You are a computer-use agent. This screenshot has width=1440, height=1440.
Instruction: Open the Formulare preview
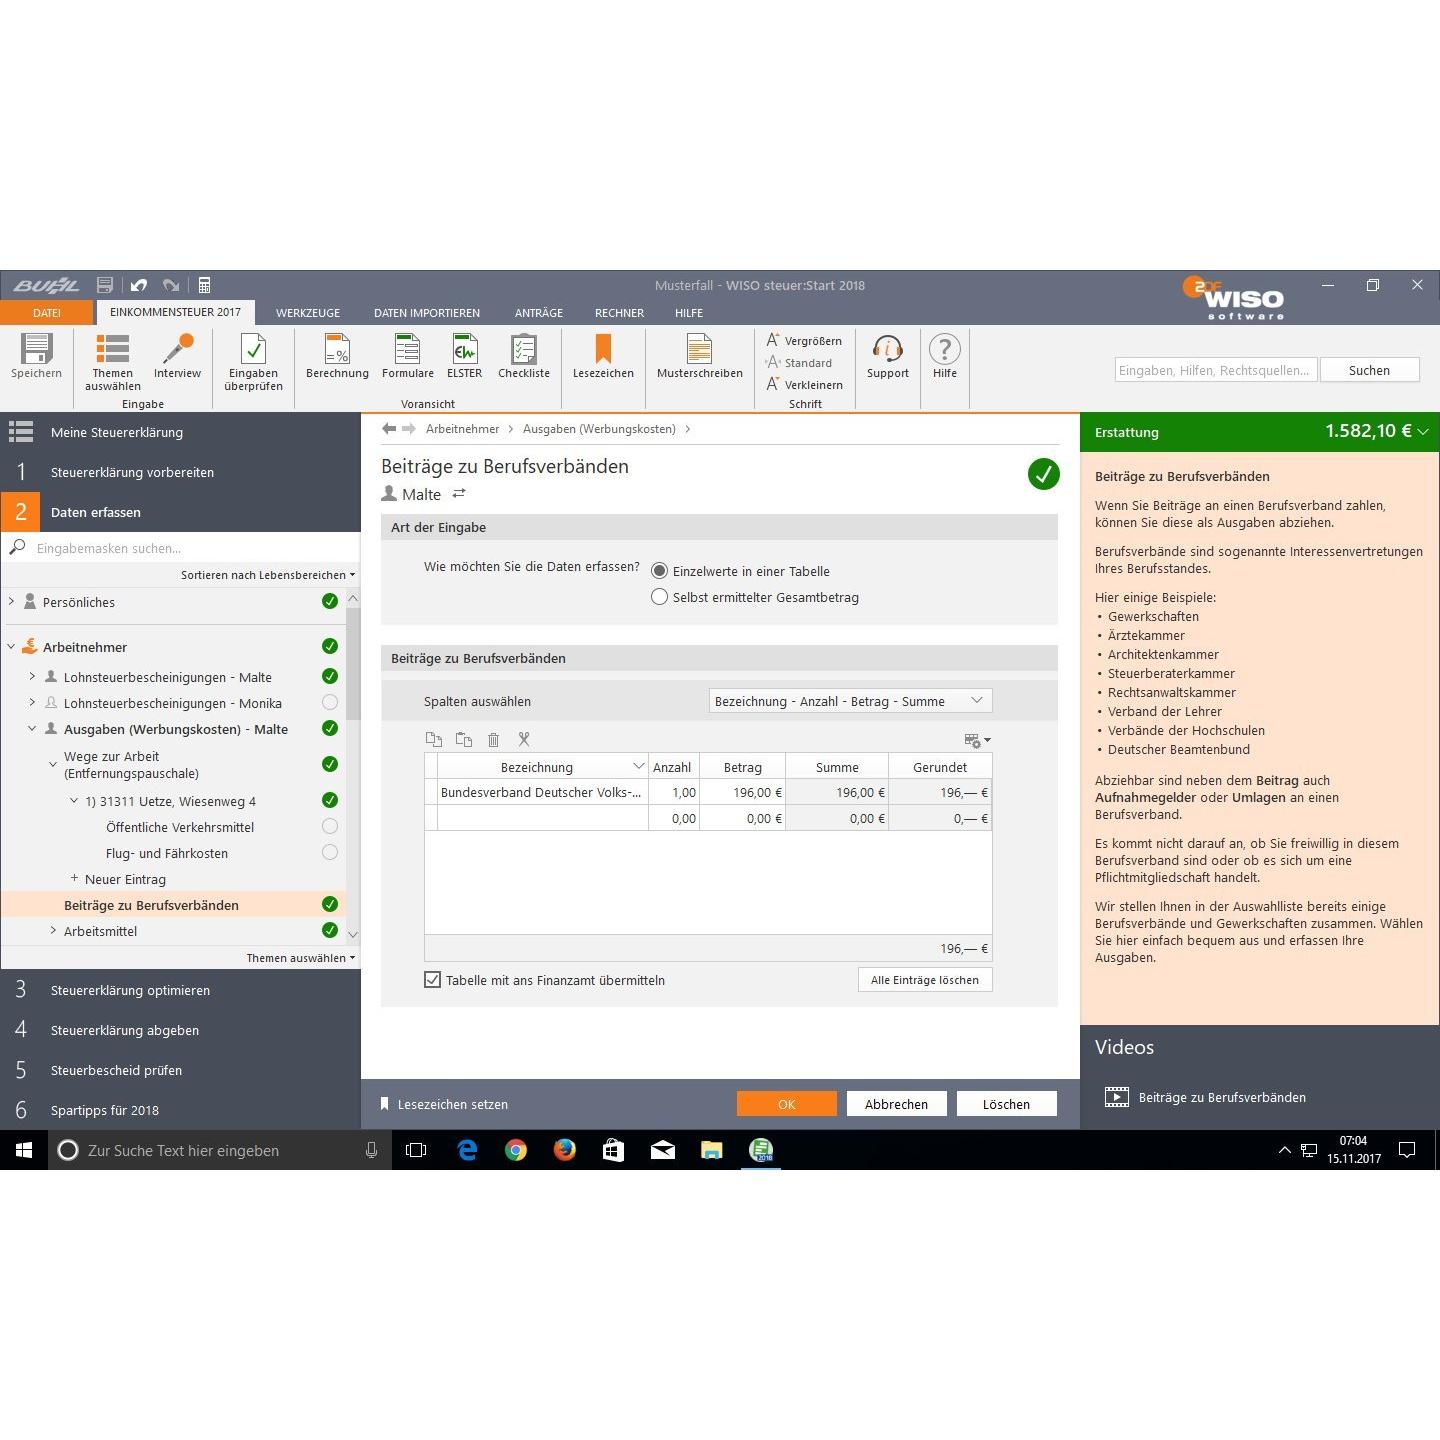(x=407, y=357)
